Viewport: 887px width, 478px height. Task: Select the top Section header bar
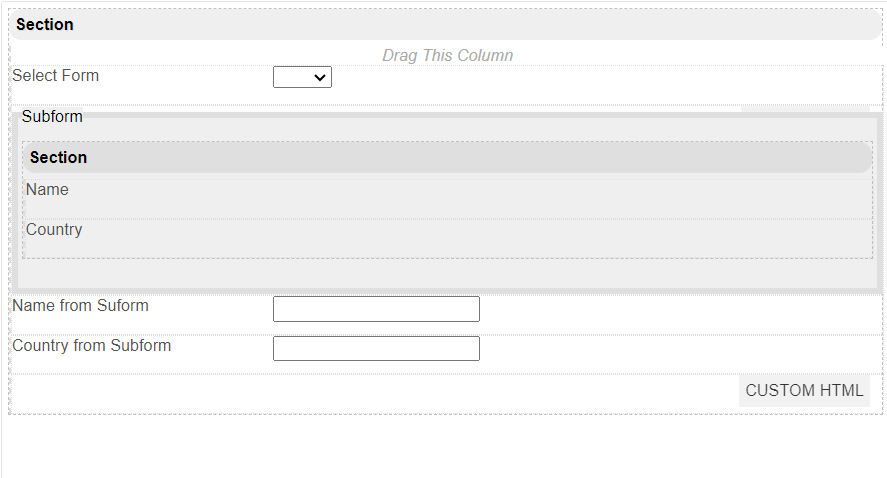[x=445, y=25]
